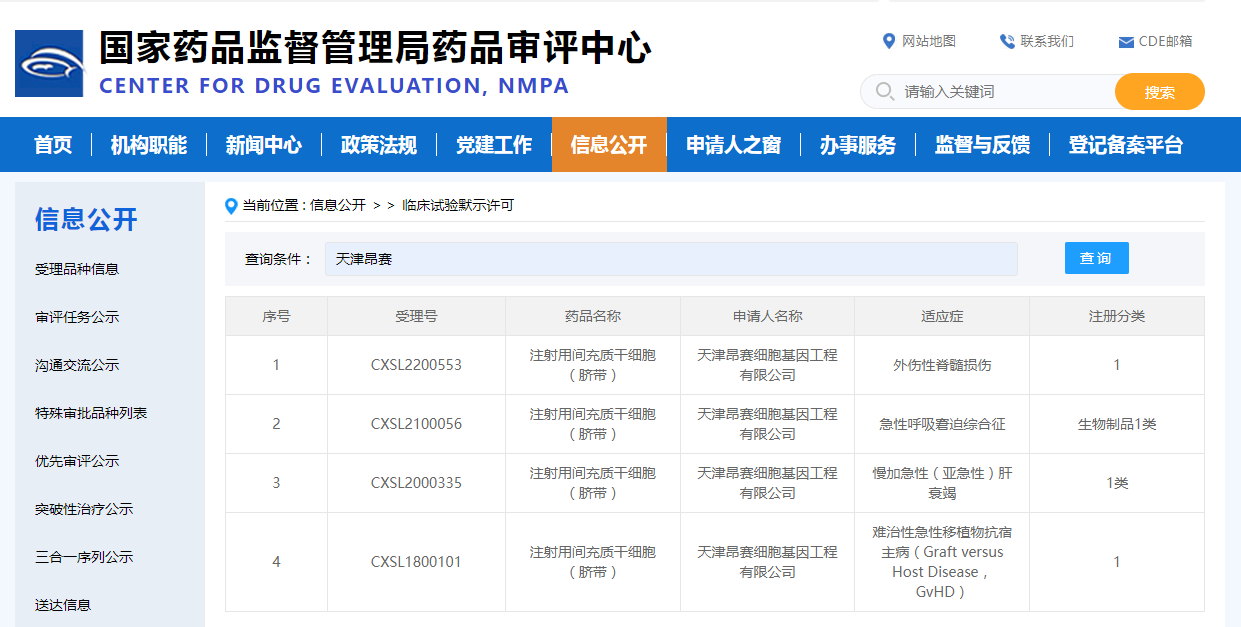Select acceptance number CXSL2000335
The image size is (1241, 627).
click(x=416, y=483)
